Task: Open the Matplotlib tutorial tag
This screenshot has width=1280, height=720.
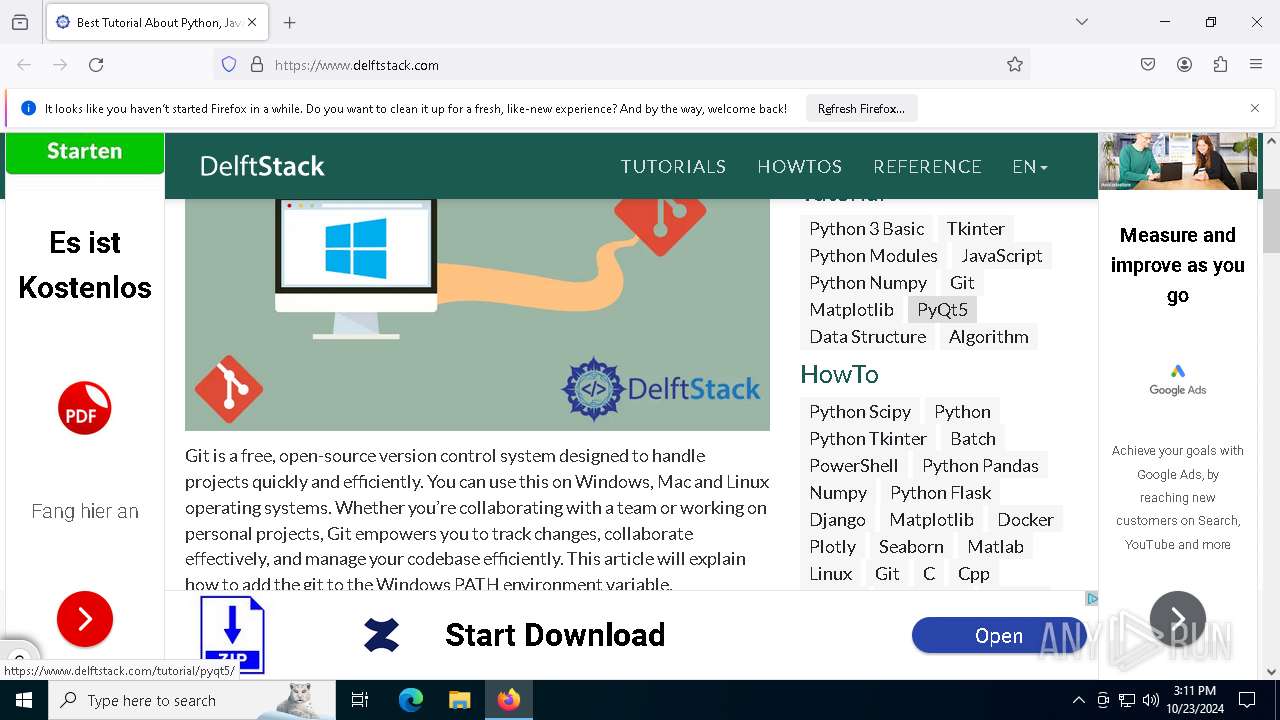Action: click(x=852, y=310)
